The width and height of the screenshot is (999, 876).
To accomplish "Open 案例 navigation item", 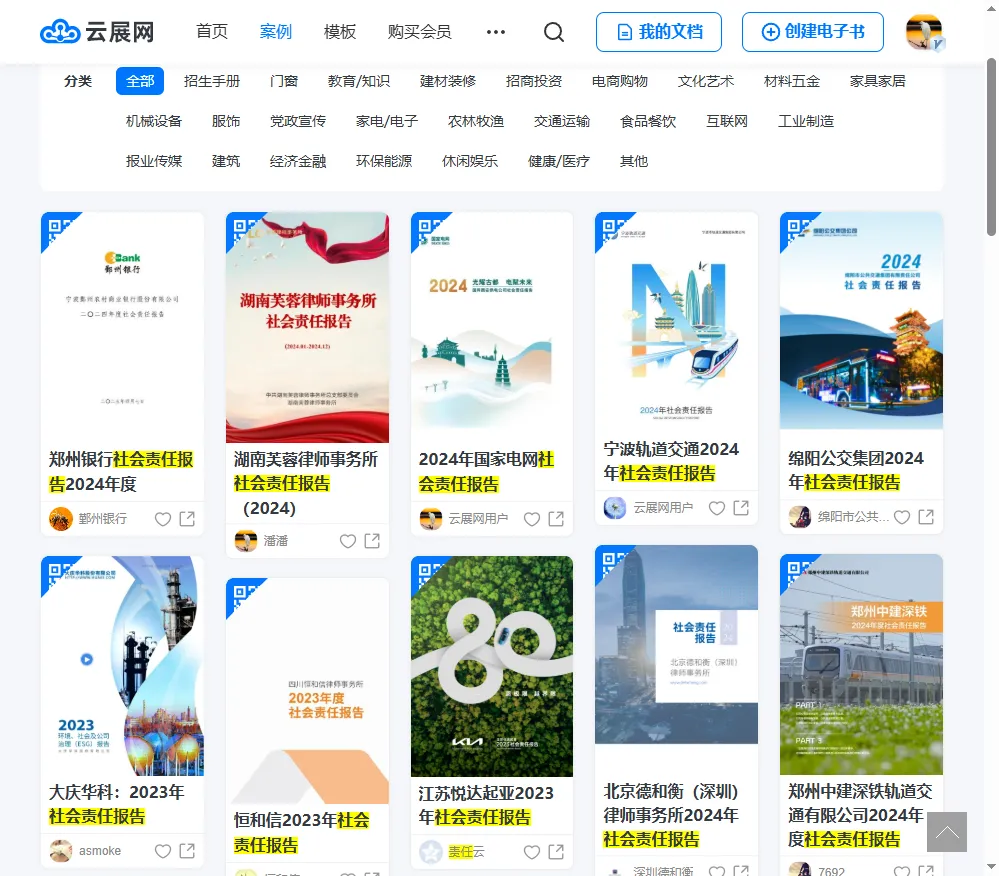I will coord(275,32).
